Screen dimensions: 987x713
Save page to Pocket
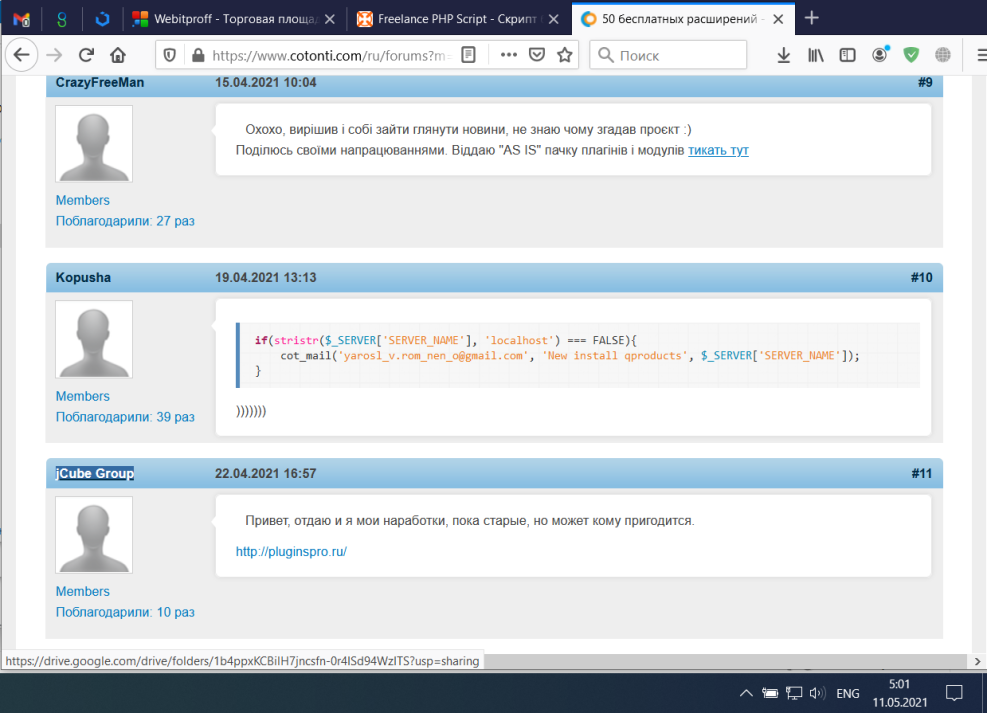point(537,55)
